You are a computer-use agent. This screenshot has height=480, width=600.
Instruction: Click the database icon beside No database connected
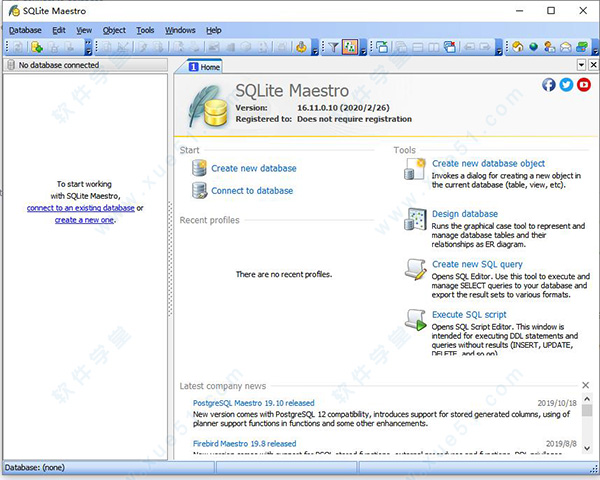(x=11, y=65)
